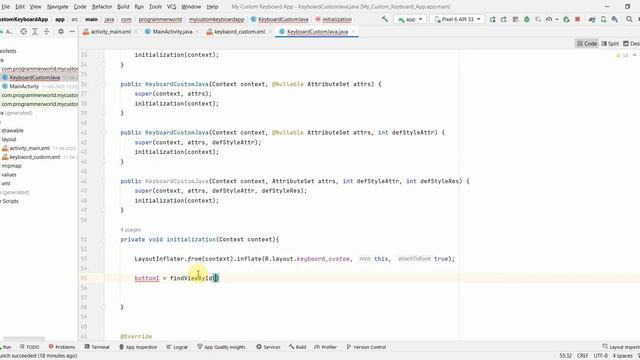Select keybaord_custom.xml in layout folder
Image resolution: width=640 pixels, height=360 pixels.
(35, 157)
